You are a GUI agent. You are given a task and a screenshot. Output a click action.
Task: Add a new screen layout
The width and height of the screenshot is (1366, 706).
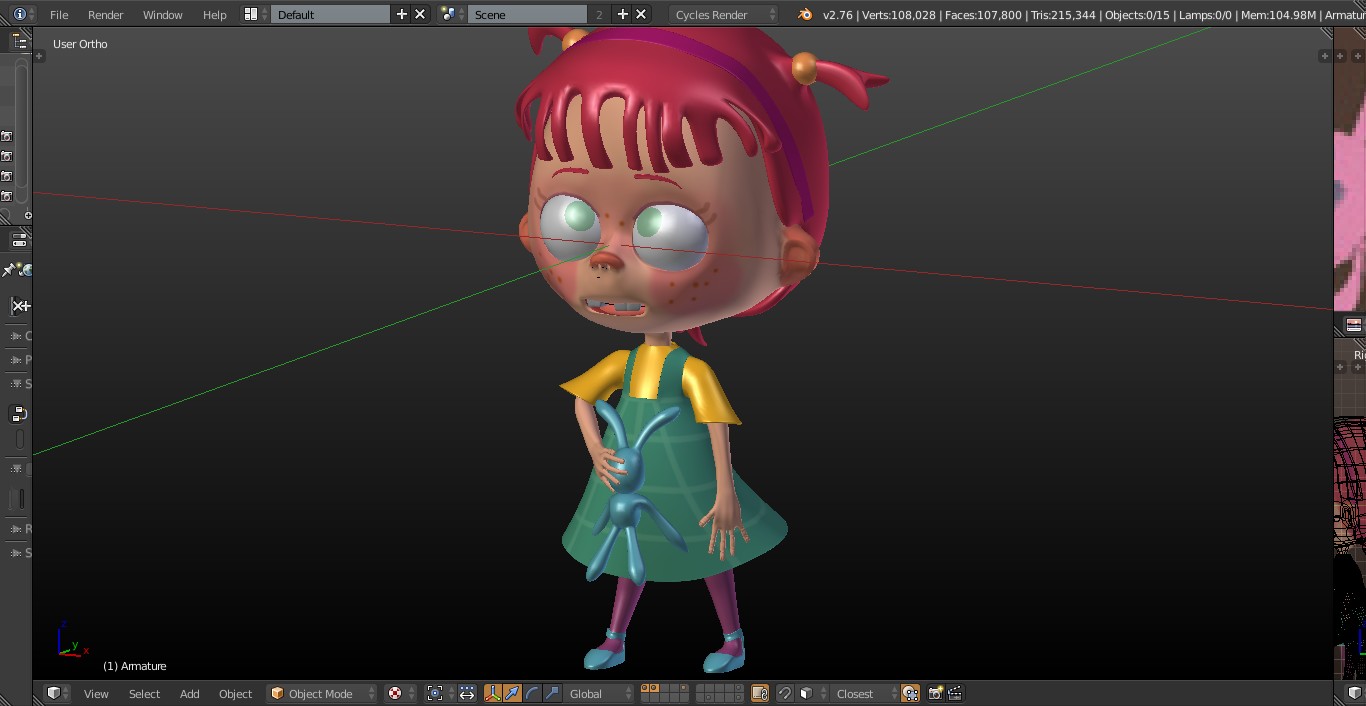pyautogui.click(x=402, y=14)
